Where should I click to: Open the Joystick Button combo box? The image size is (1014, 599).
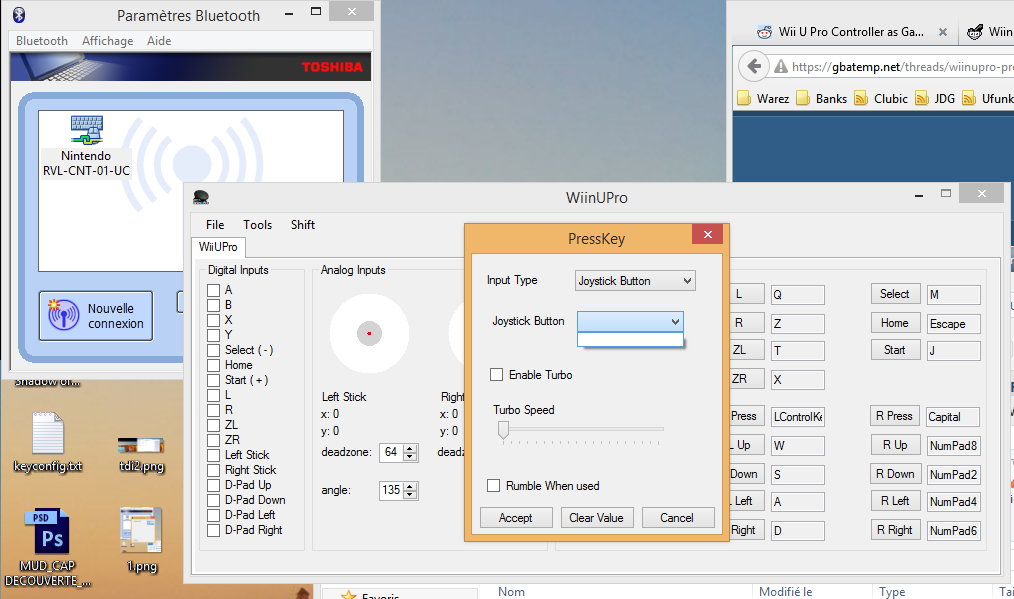tap(630, 321)
